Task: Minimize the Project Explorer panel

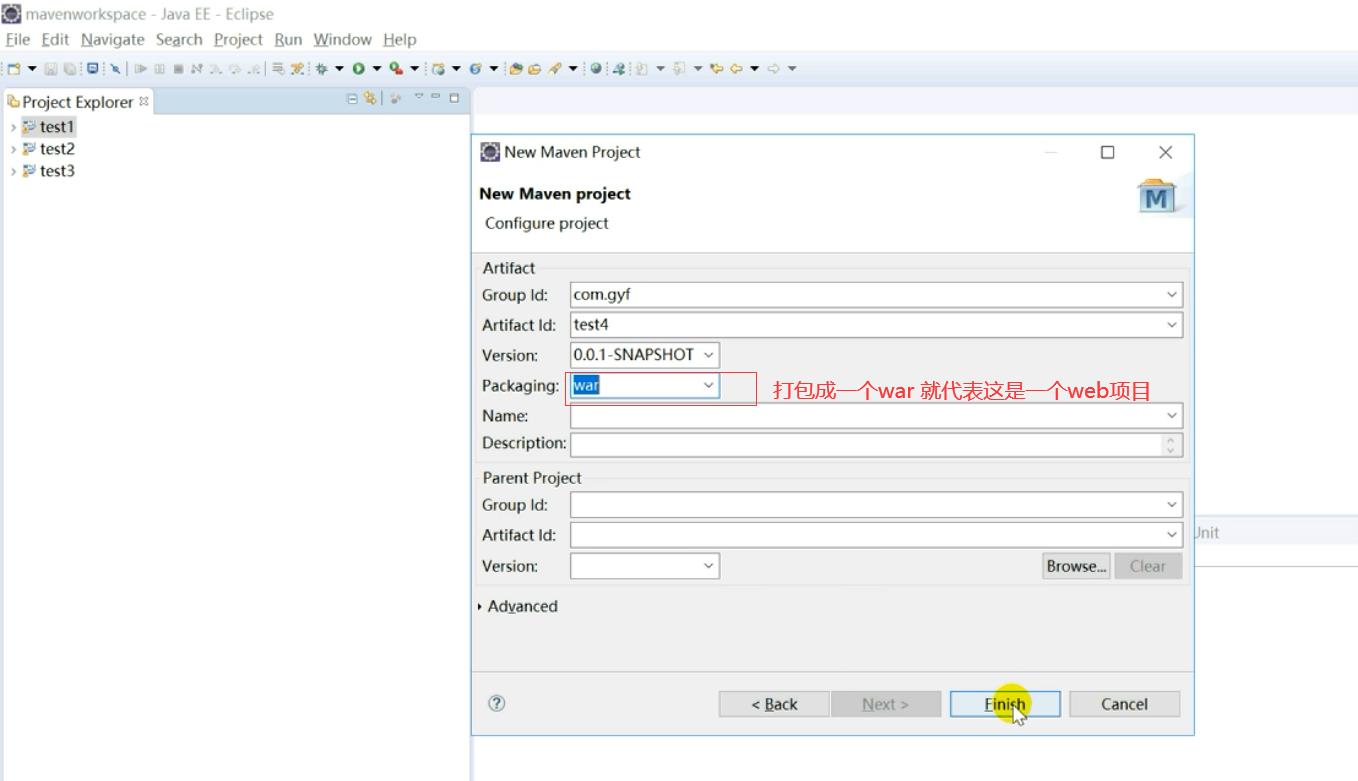Action: pos(436,97)
